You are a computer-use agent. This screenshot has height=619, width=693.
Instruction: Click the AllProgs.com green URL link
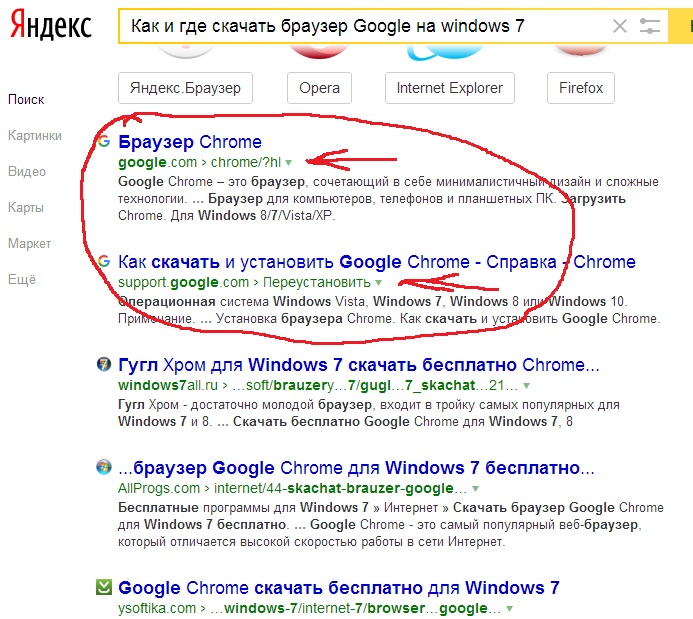[x=159, y=488]
